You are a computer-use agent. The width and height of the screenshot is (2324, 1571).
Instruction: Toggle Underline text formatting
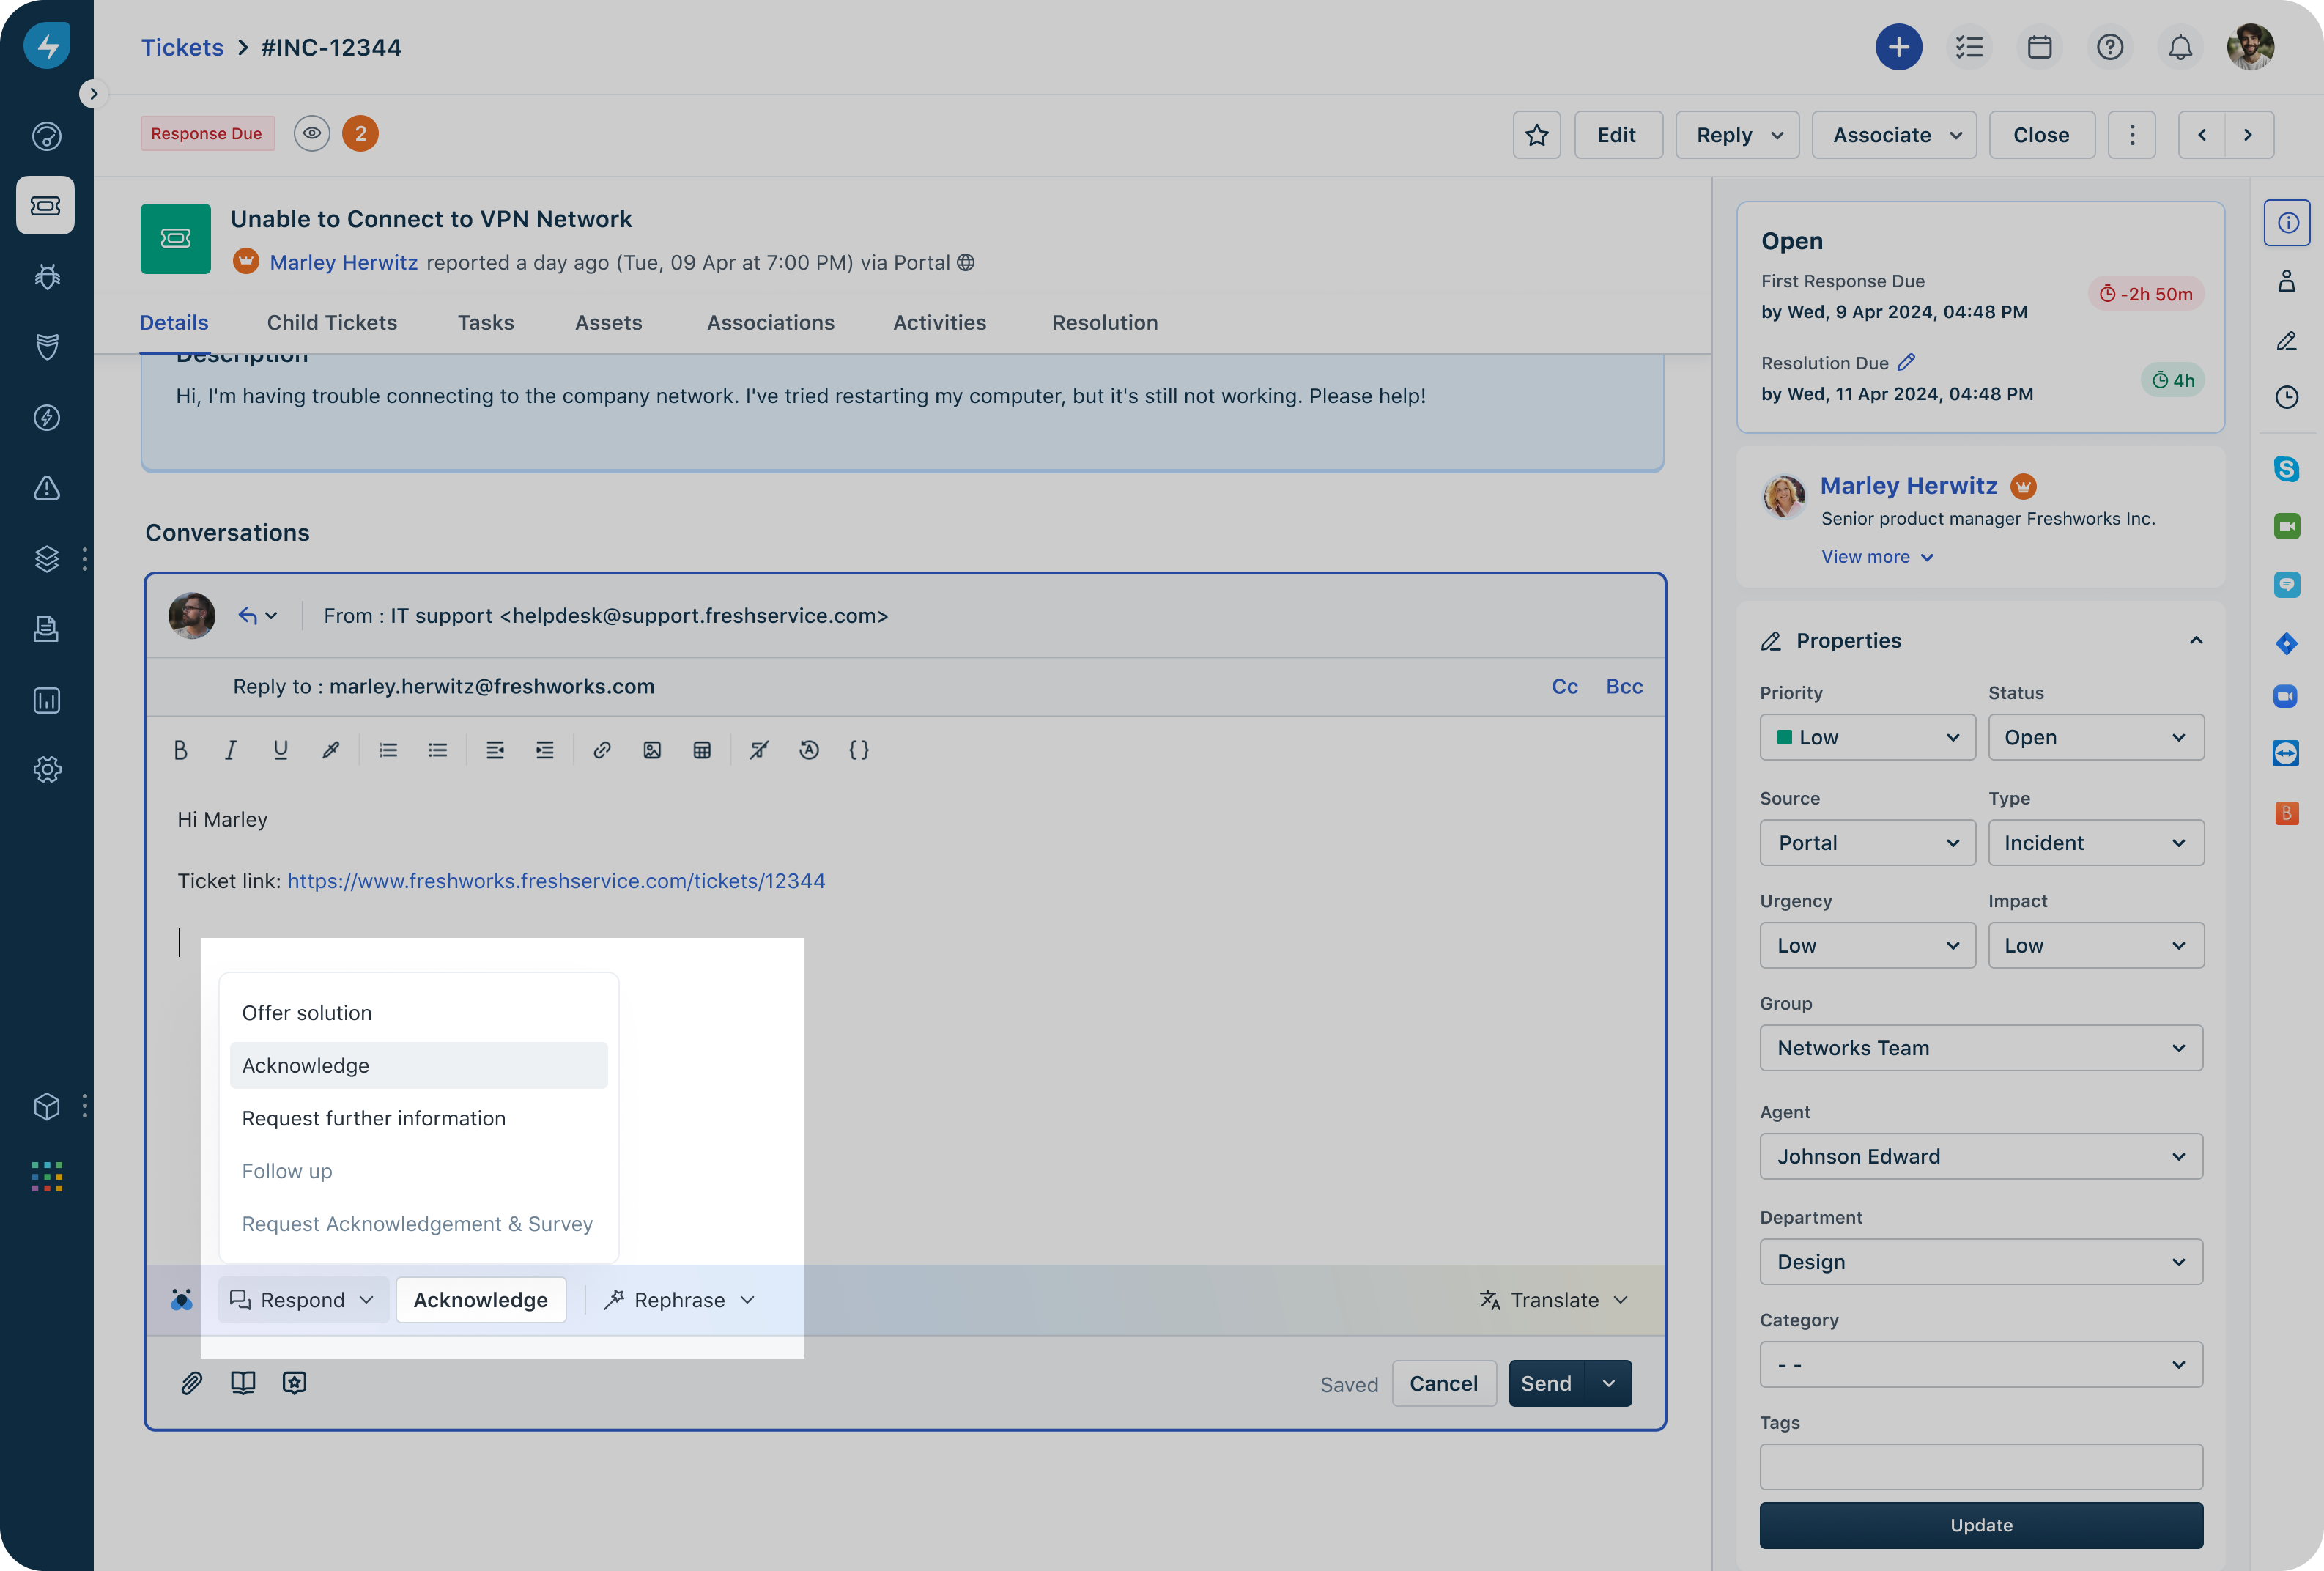coord(280,750)
